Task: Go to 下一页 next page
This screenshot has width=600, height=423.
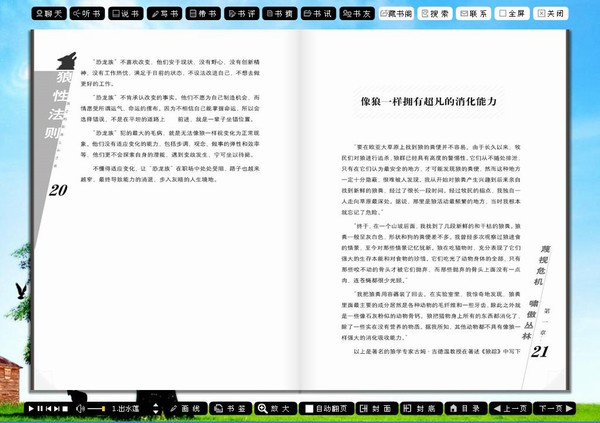Action: pyautogui.click(x=555, y=409)
